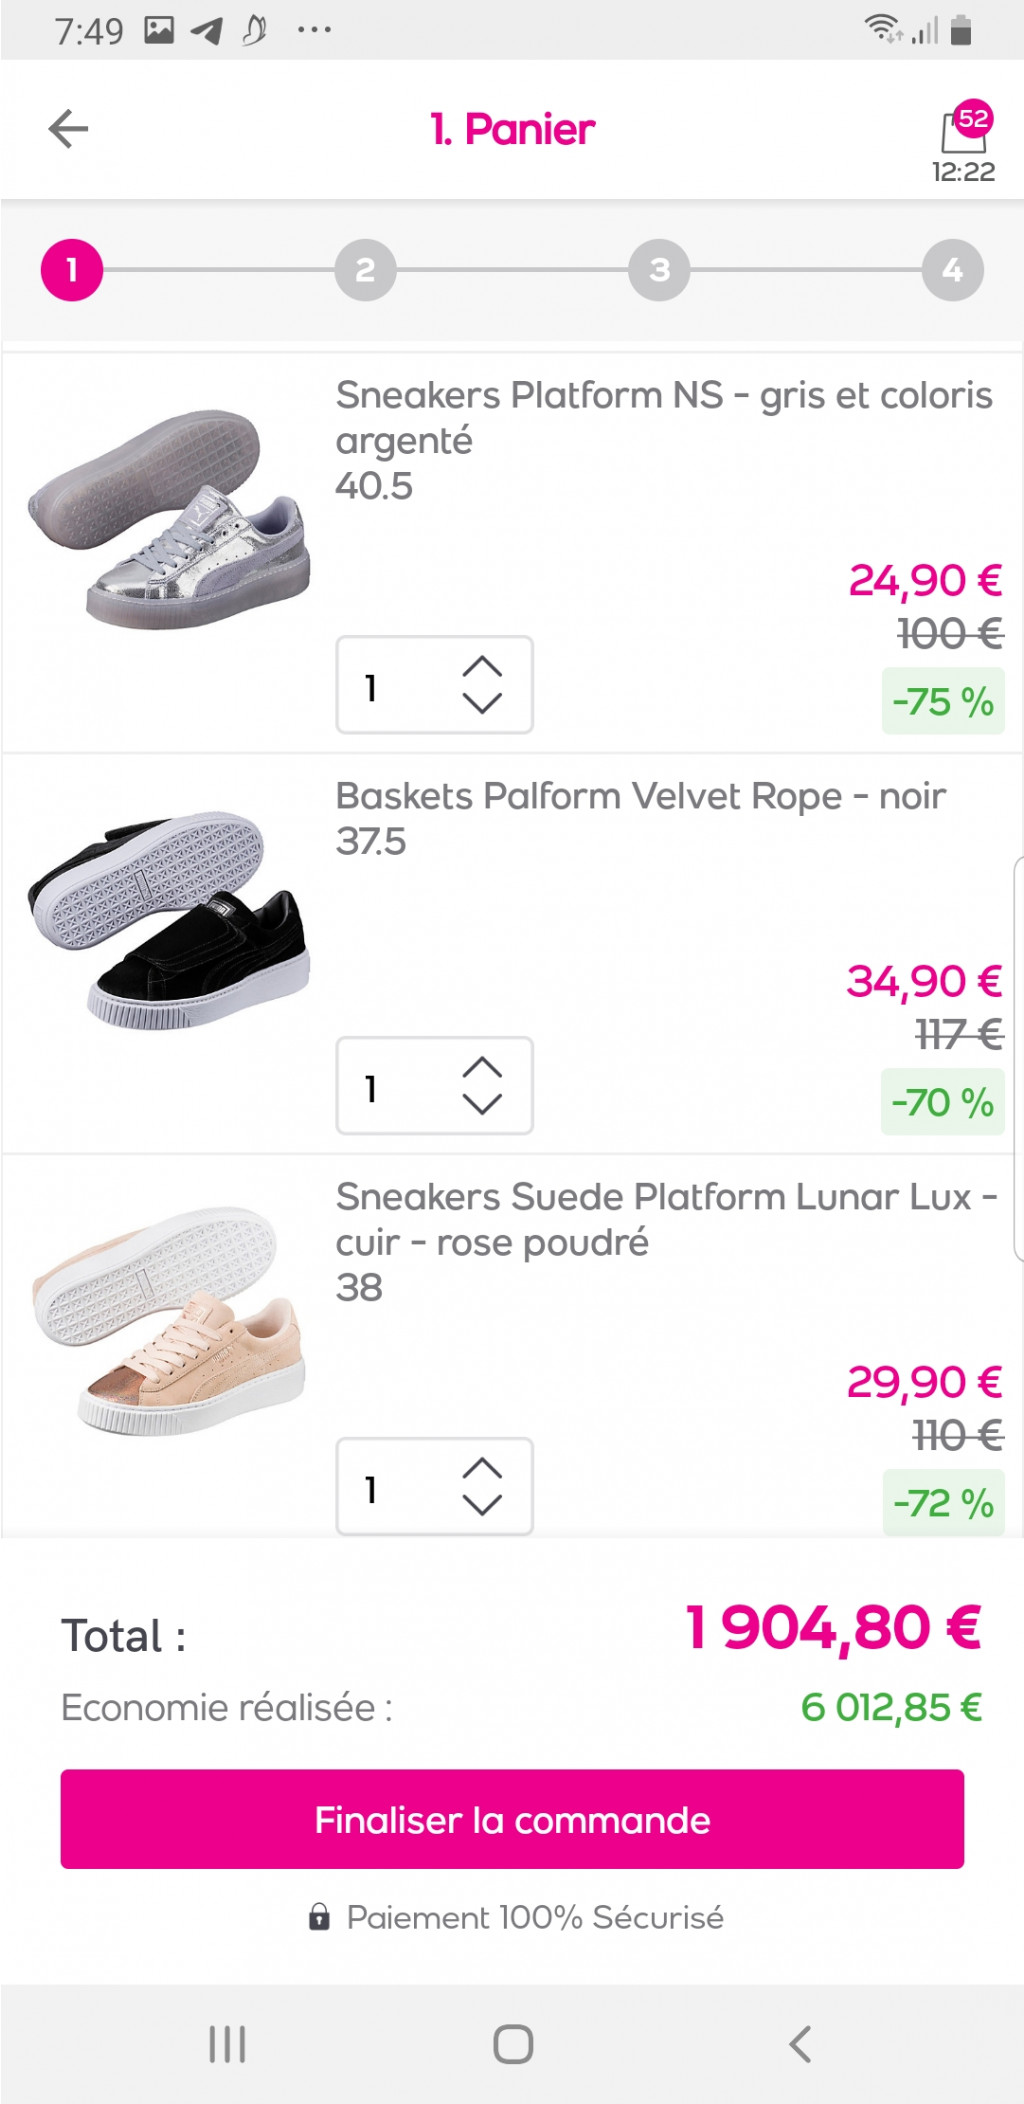Increase quantity of Baskets Palform Velvet Rope

[482, 1068]
